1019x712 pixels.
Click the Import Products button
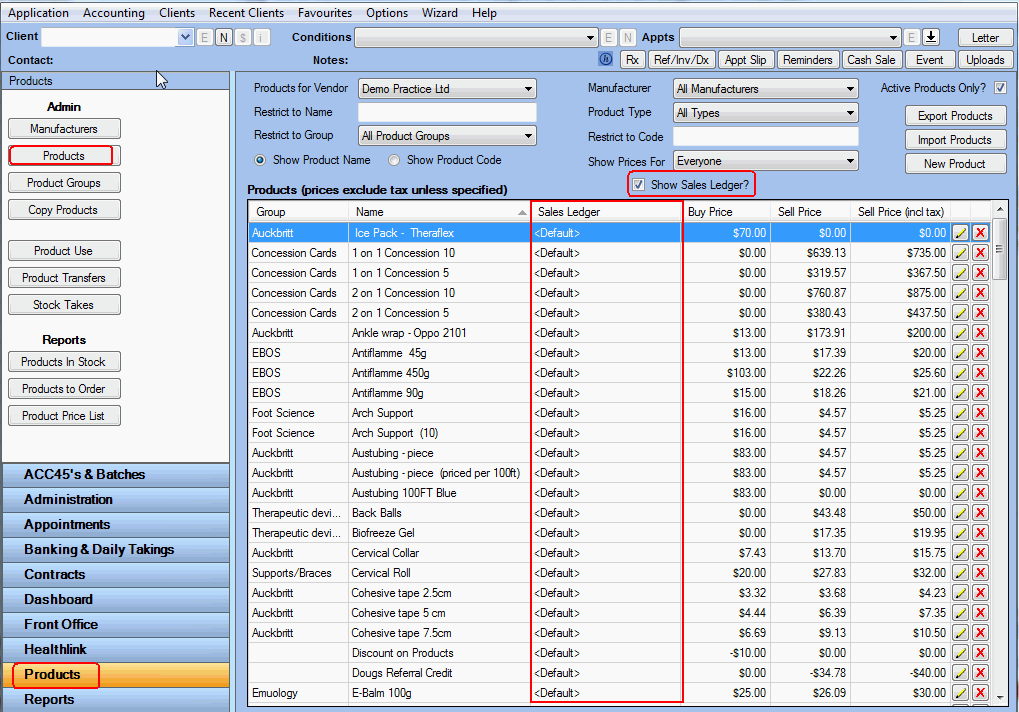click(955, 140)
